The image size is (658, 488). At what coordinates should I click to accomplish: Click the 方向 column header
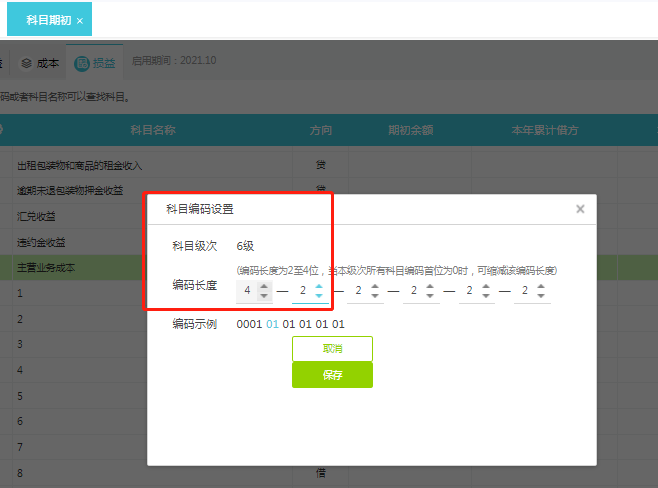(321, 130)
